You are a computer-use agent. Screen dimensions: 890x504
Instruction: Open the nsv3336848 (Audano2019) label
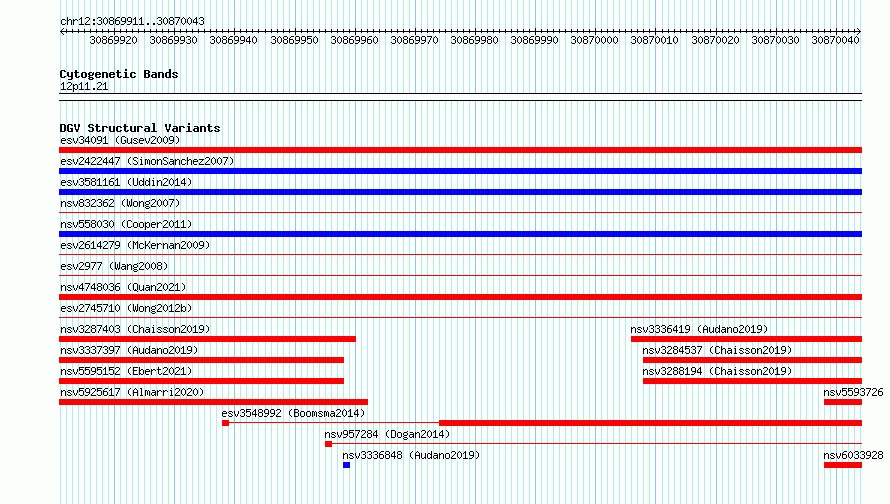point(411,455)
